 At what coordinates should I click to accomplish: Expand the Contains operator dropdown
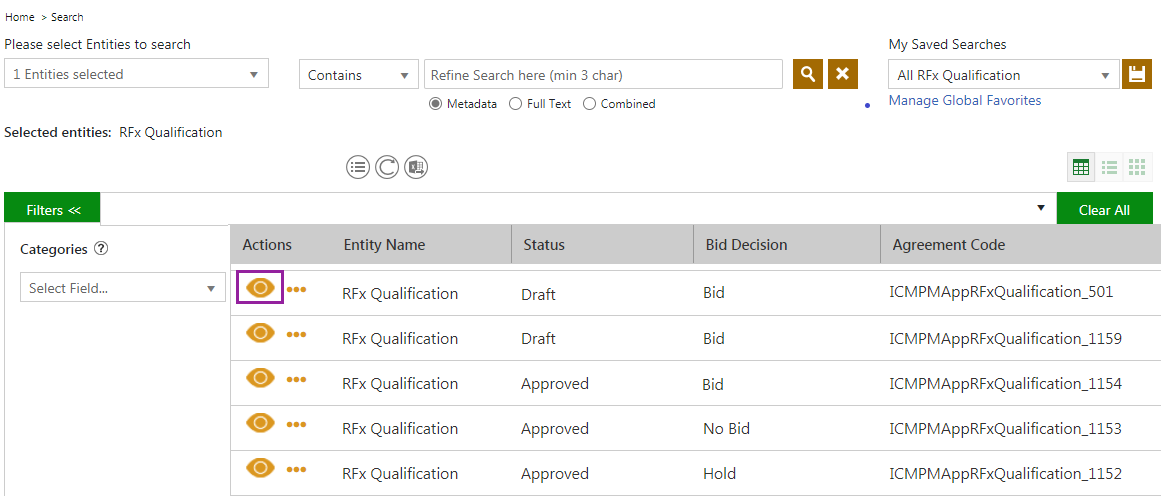pyautogui.click(x=358, y=75)
